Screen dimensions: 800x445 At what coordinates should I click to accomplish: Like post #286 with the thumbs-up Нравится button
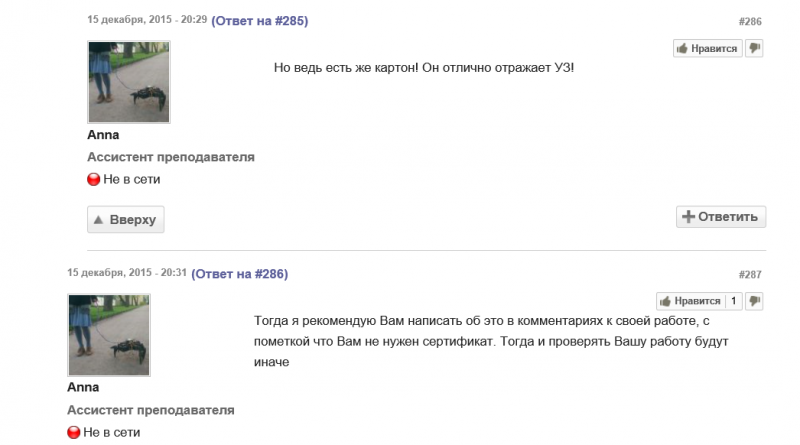coord(707,48)
